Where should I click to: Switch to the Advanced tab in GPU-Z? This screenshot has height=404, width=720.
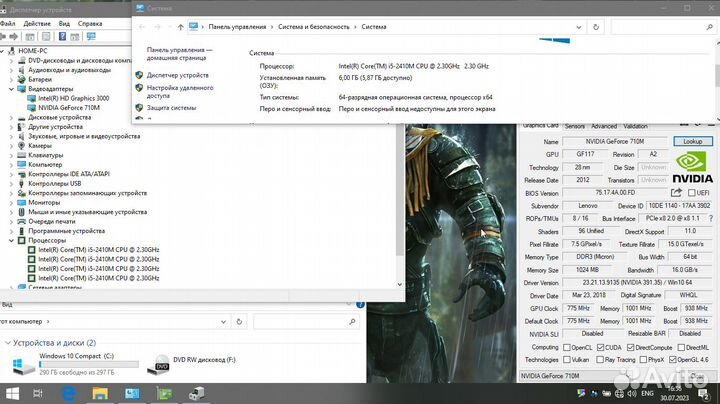point(604,126)
